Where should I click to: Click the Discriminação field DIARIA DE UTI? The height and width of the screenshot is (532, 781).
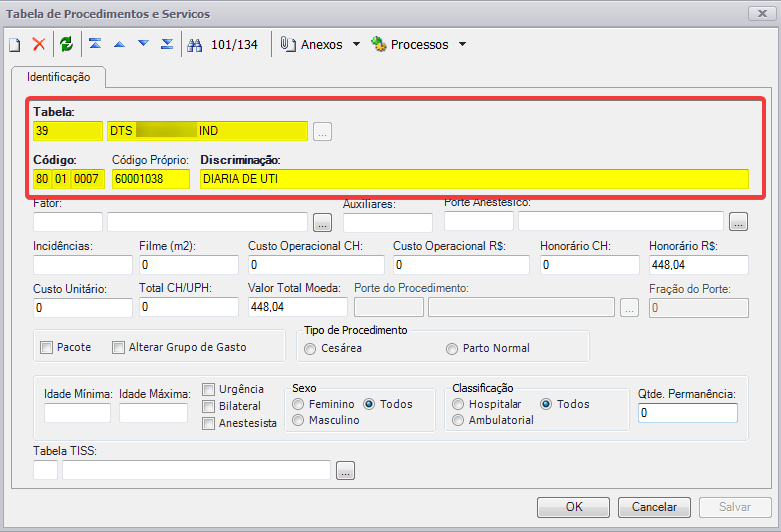click(474, 179)
